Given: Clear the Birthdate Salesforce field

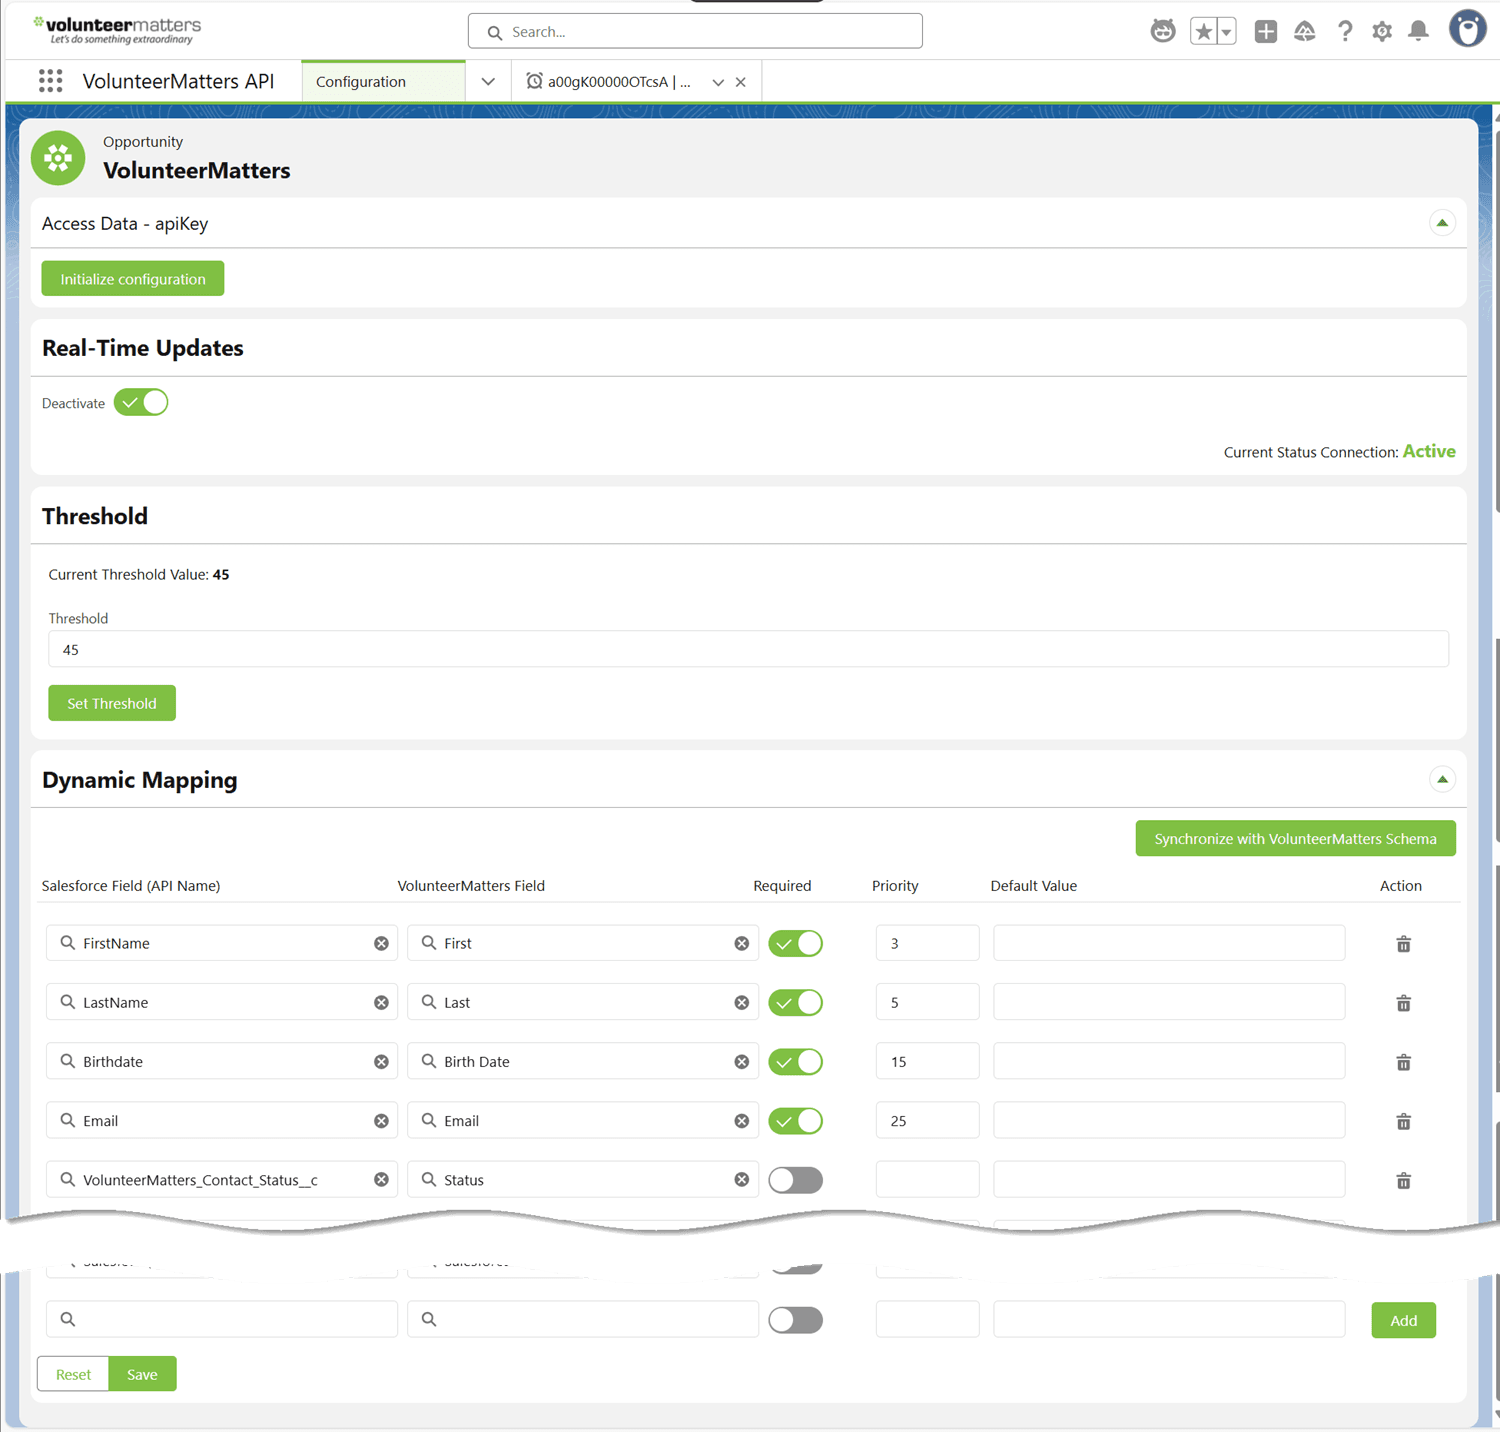Looking at the screenshot, I should (381, 1061).
